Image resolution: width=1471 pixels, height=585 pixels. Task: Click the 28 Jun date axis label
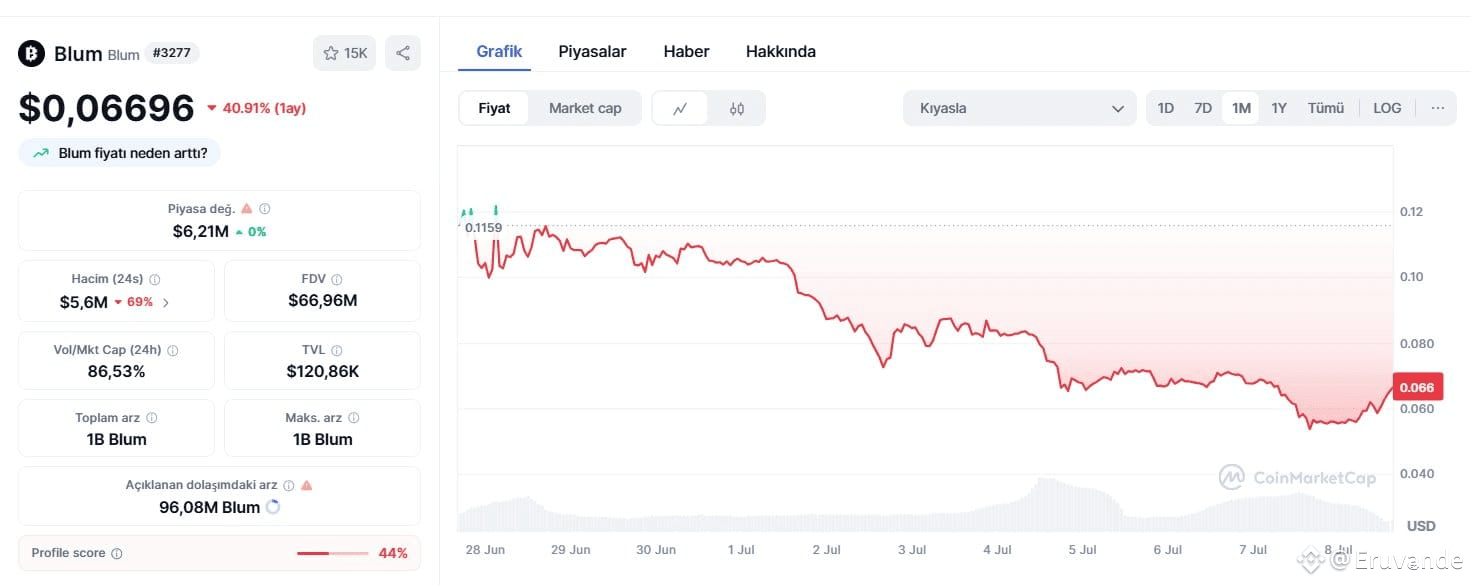(486, 550)
